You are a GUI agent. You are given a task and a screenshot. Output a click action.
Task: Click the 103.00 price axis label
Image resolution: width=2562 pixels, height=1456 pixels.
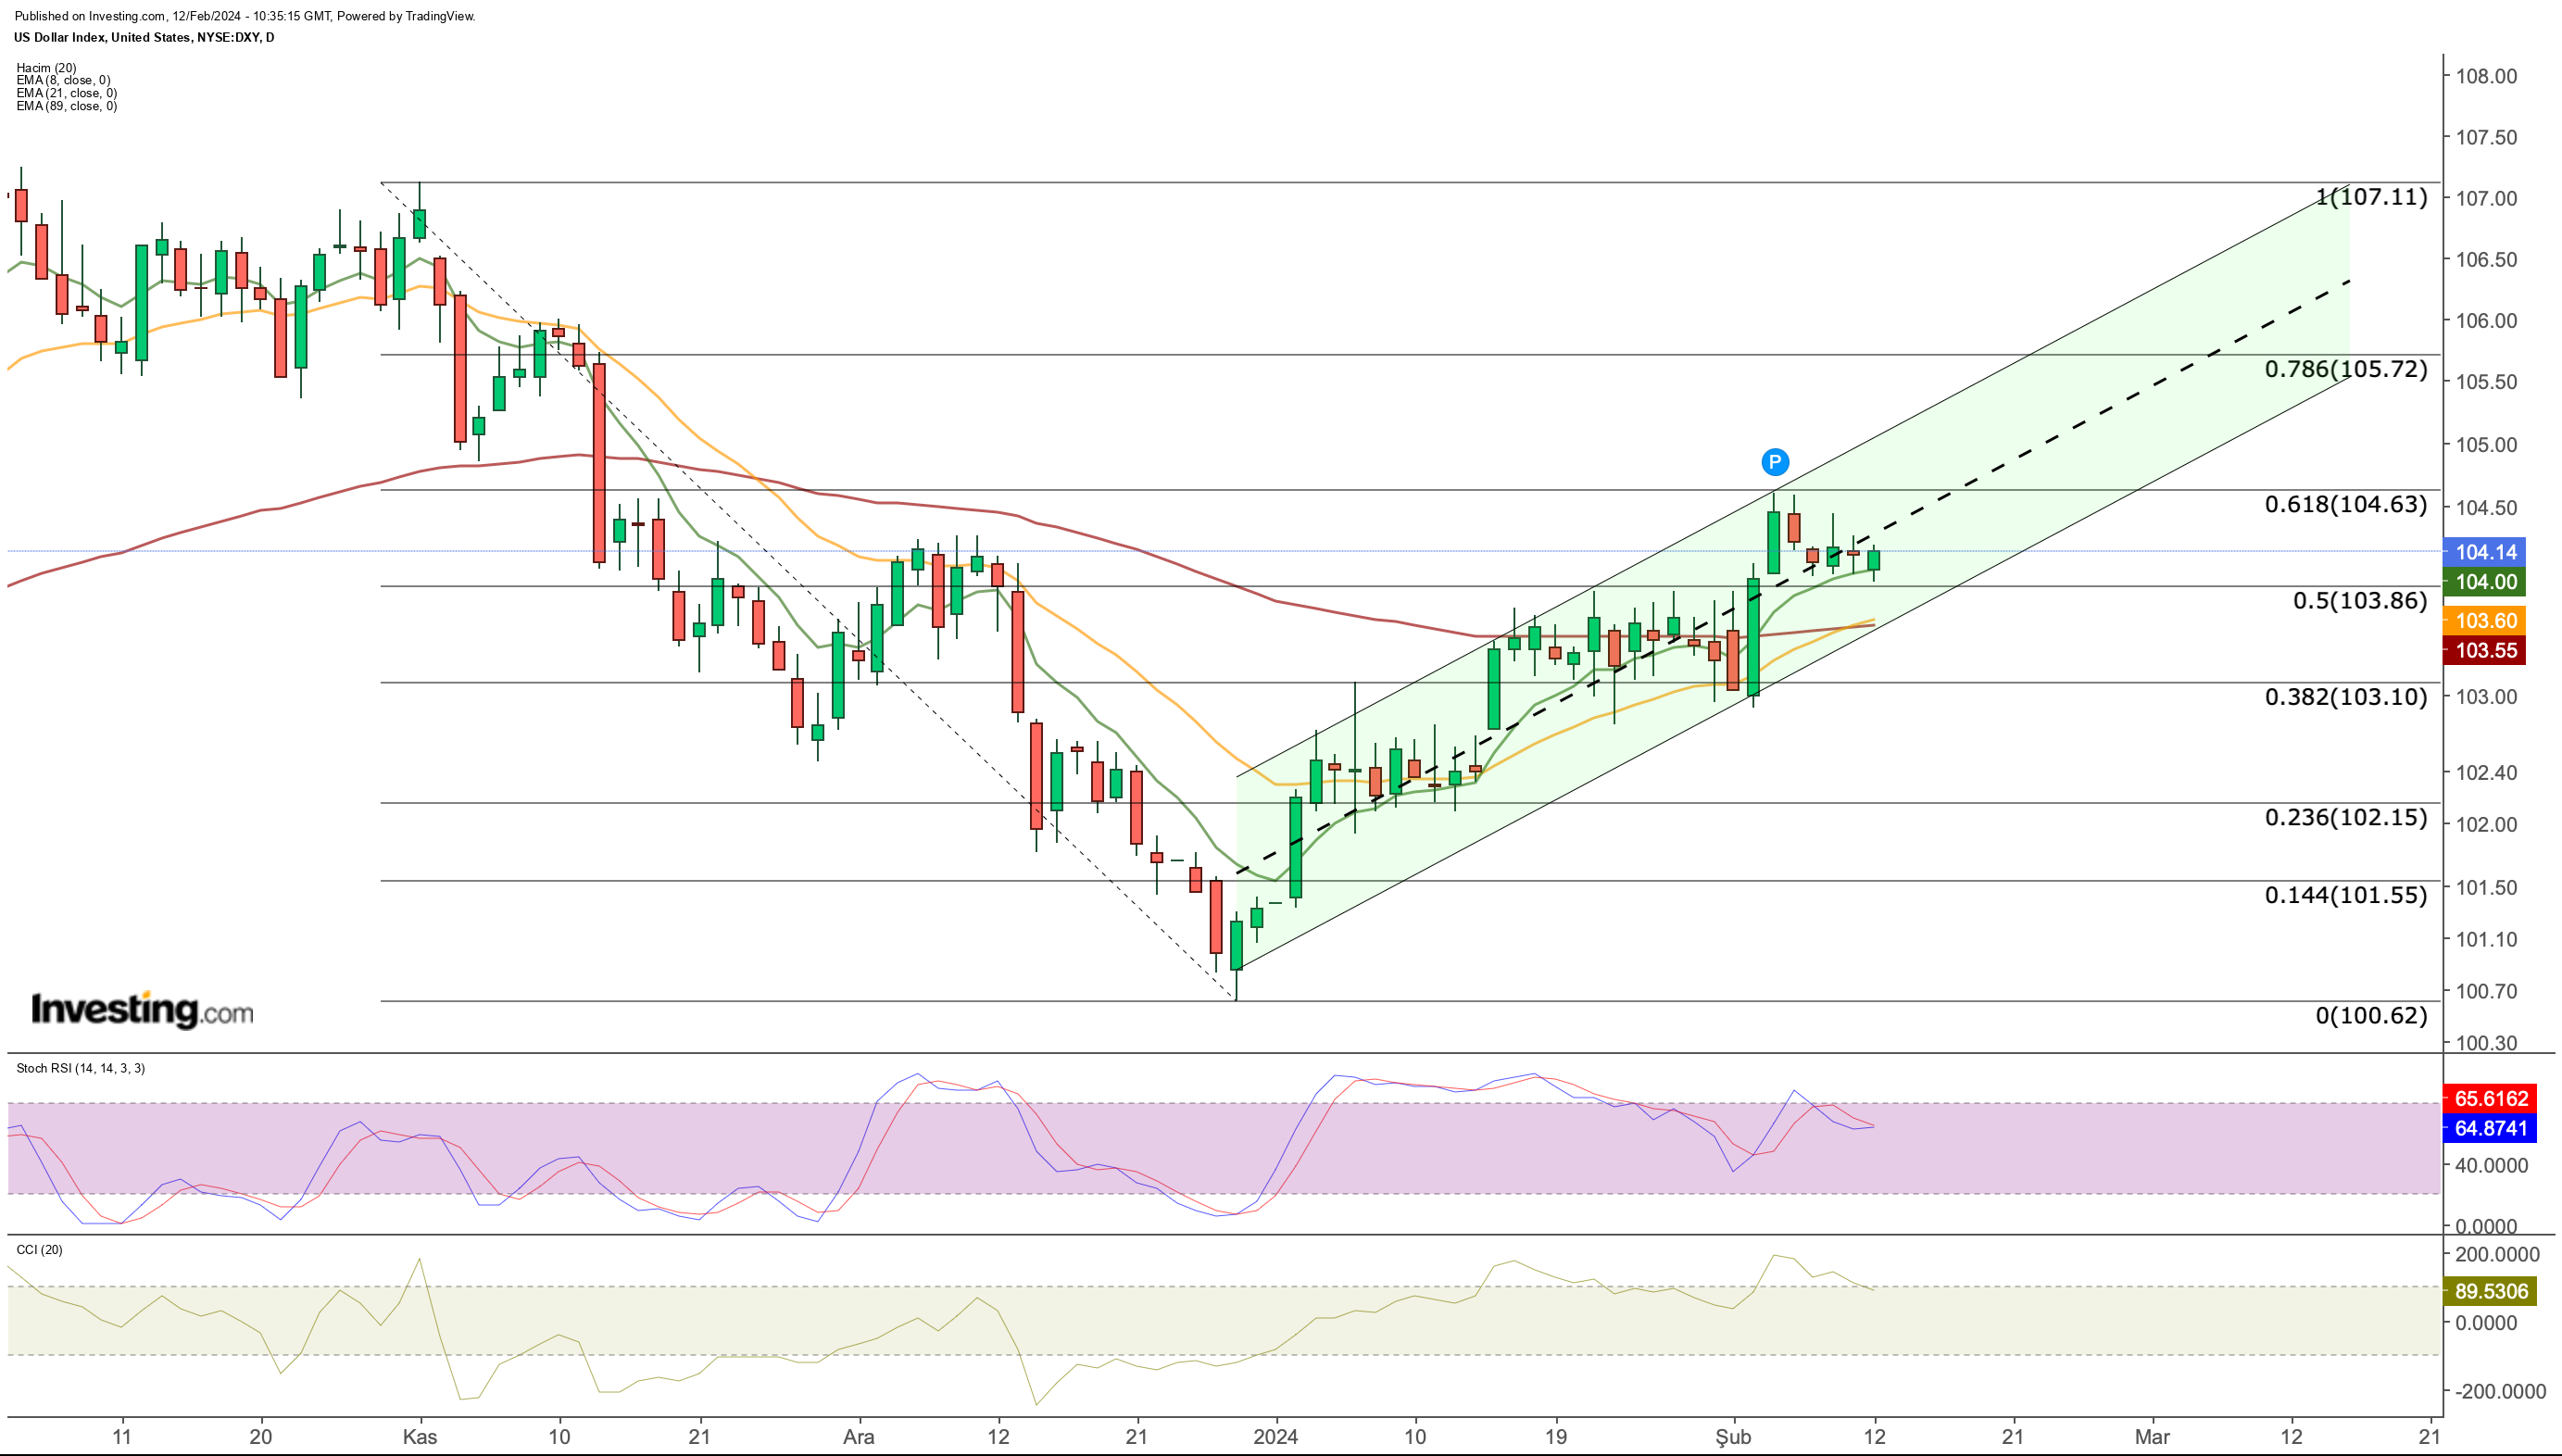click(2486, 697)
